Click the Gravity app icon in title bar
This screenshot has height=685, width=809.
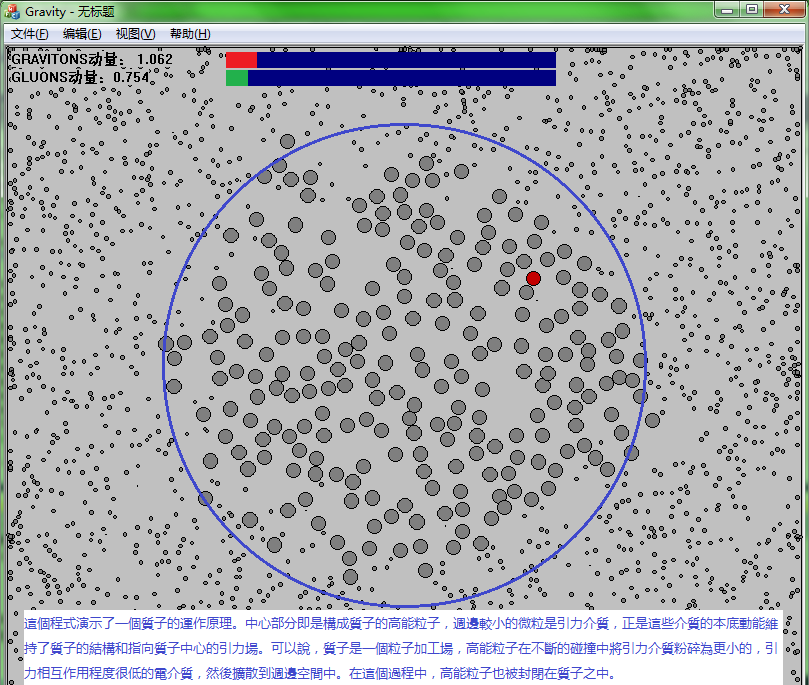click(11, 11)
